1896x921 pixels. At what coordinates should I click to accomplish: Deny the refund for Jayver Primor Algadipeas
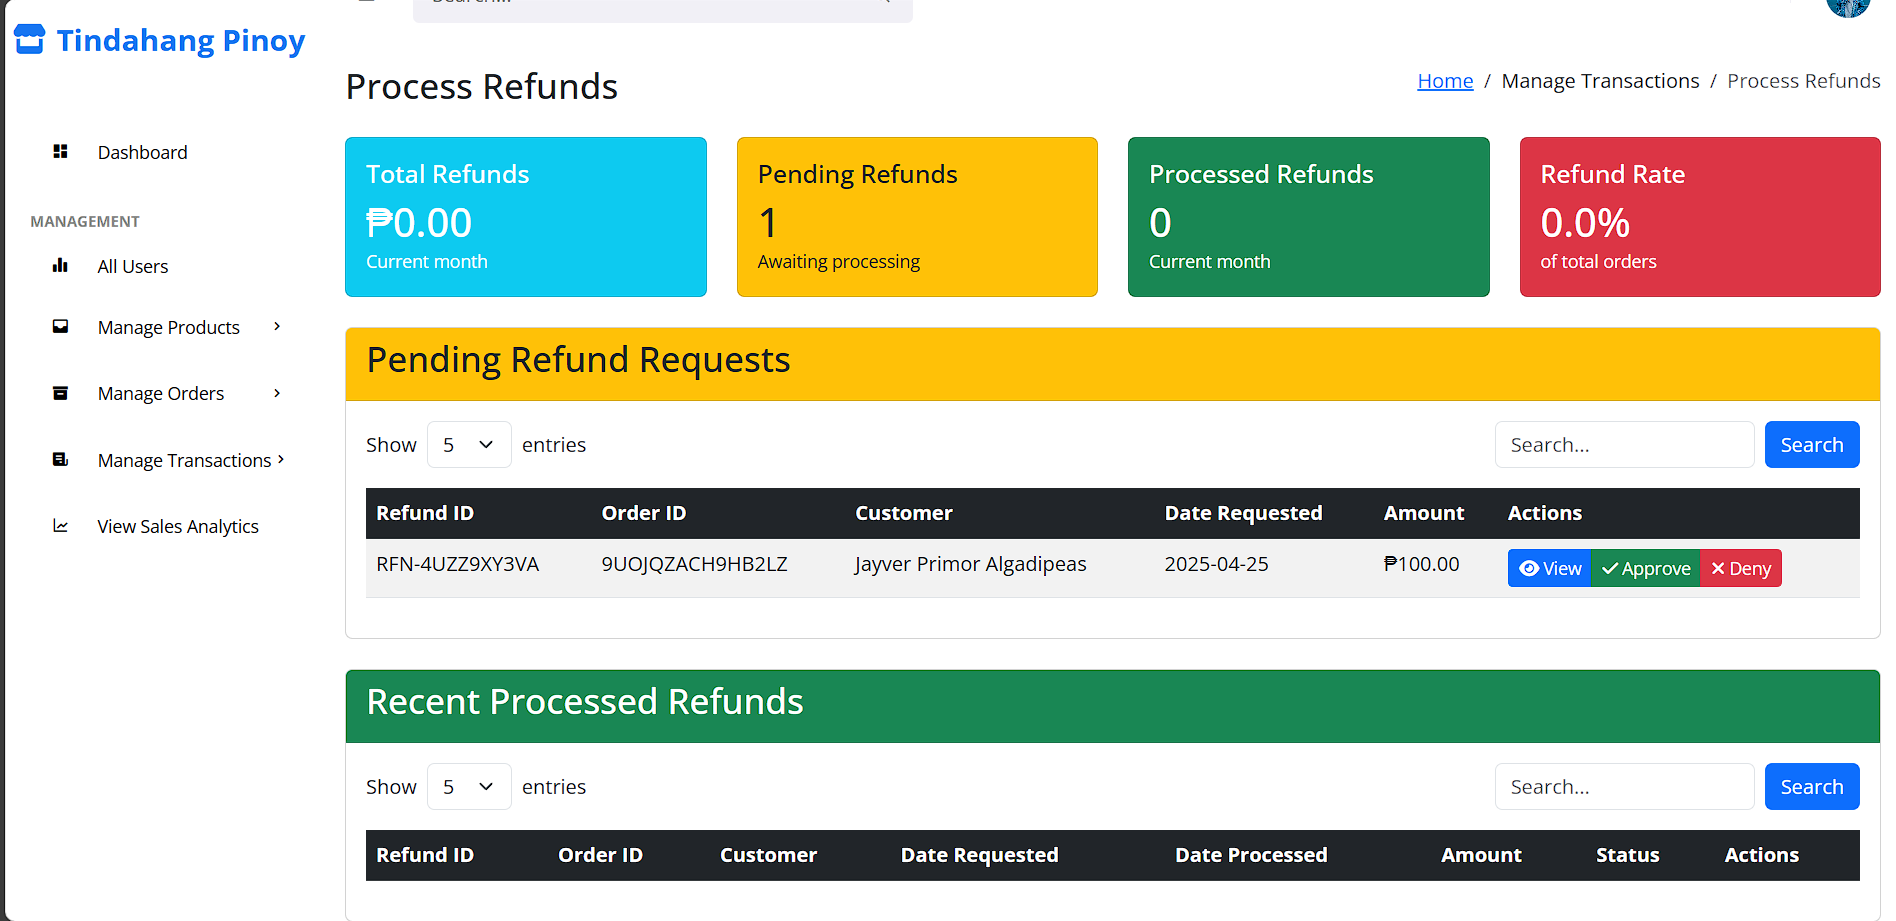[1740, 568]
